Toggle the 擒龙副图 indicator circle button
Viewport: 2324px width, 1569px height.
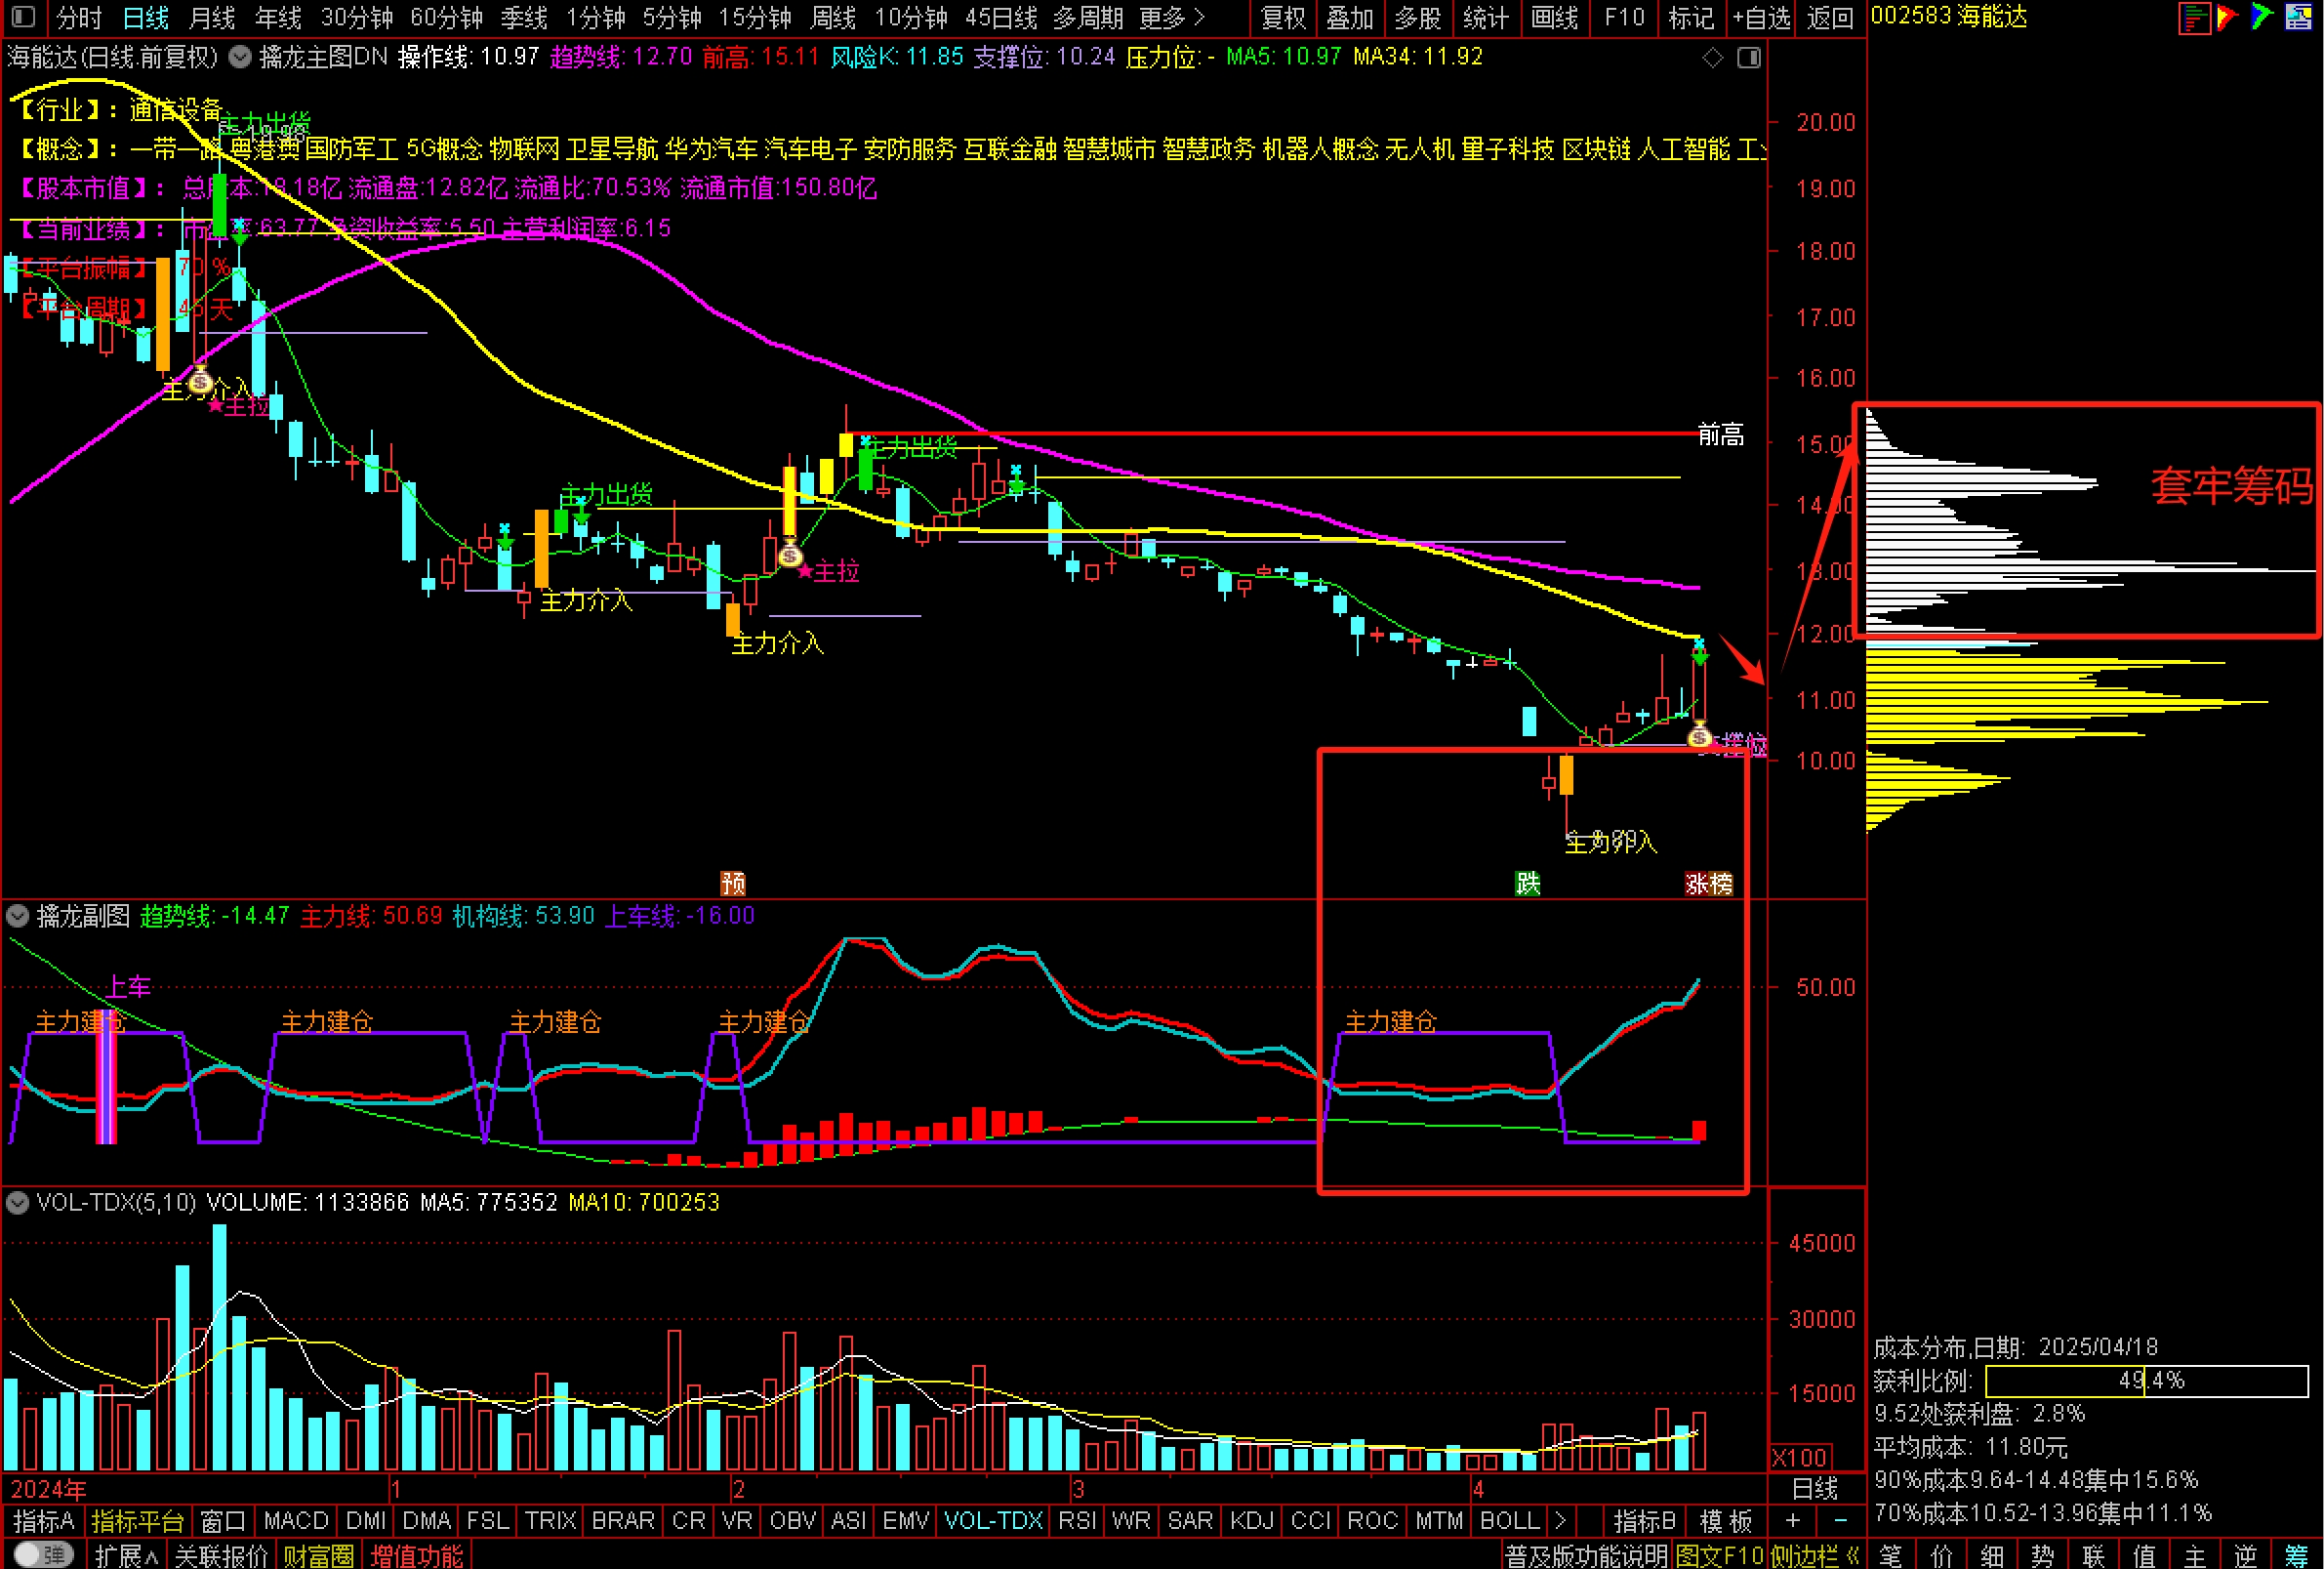coord(18,916)
